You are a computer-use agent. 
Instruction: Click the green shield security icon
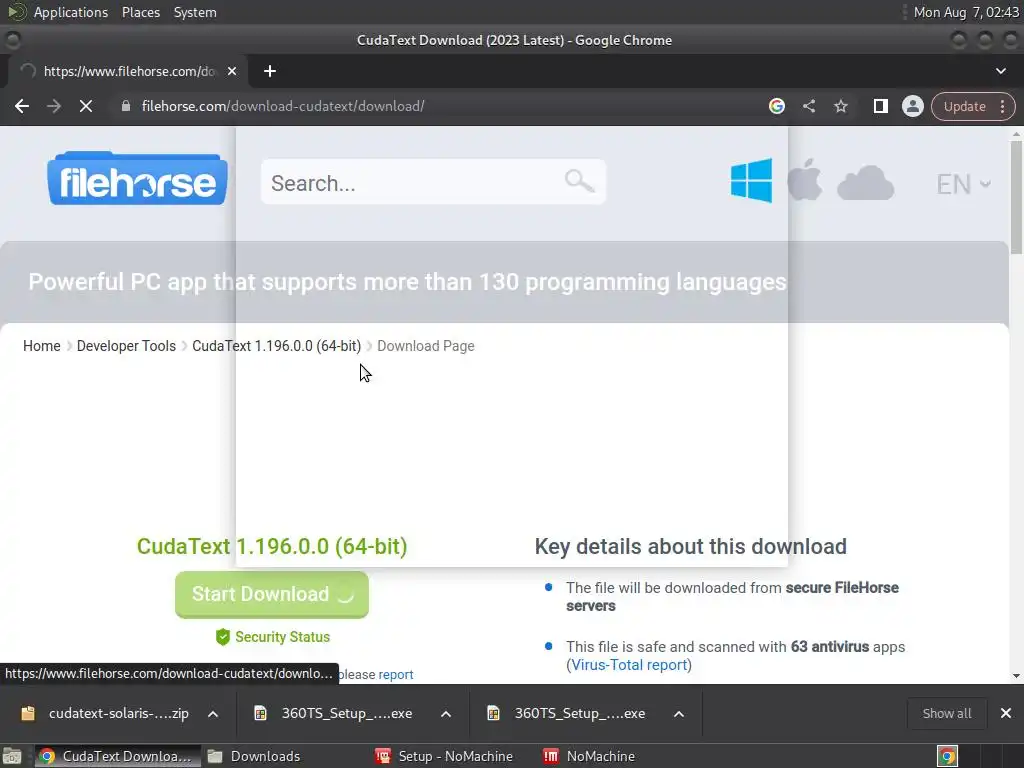[x=223, y=637]
